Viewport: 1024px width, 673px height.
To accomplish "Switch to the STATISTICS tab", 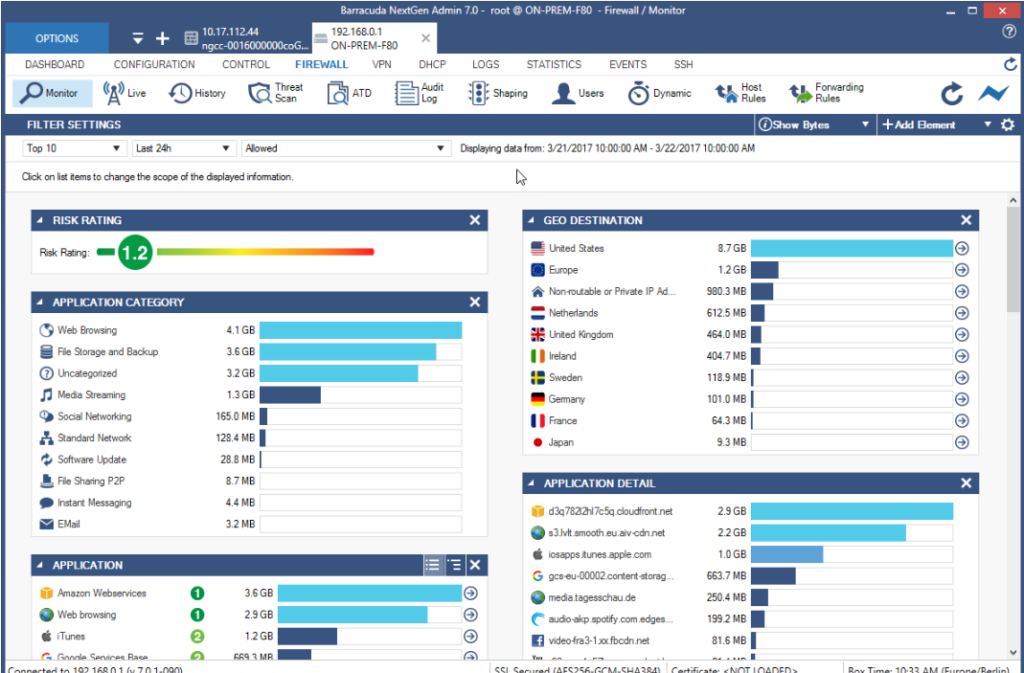I will tap(554, 64).
